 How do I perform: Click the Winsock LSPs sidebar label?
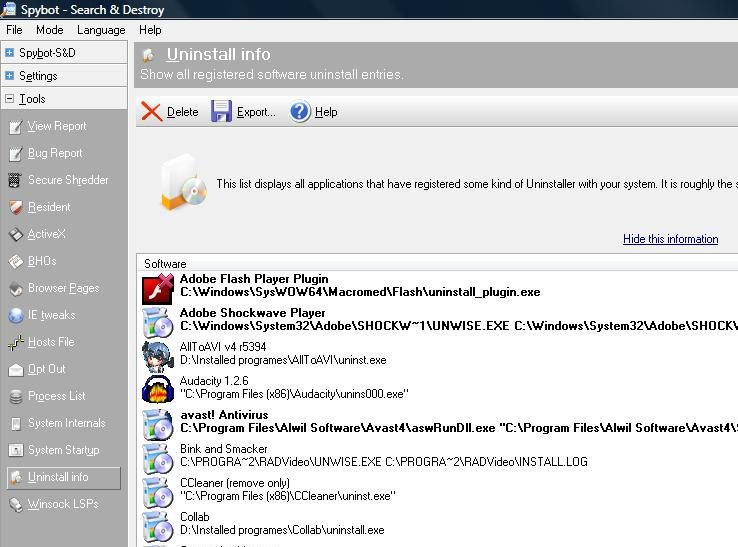63,504
